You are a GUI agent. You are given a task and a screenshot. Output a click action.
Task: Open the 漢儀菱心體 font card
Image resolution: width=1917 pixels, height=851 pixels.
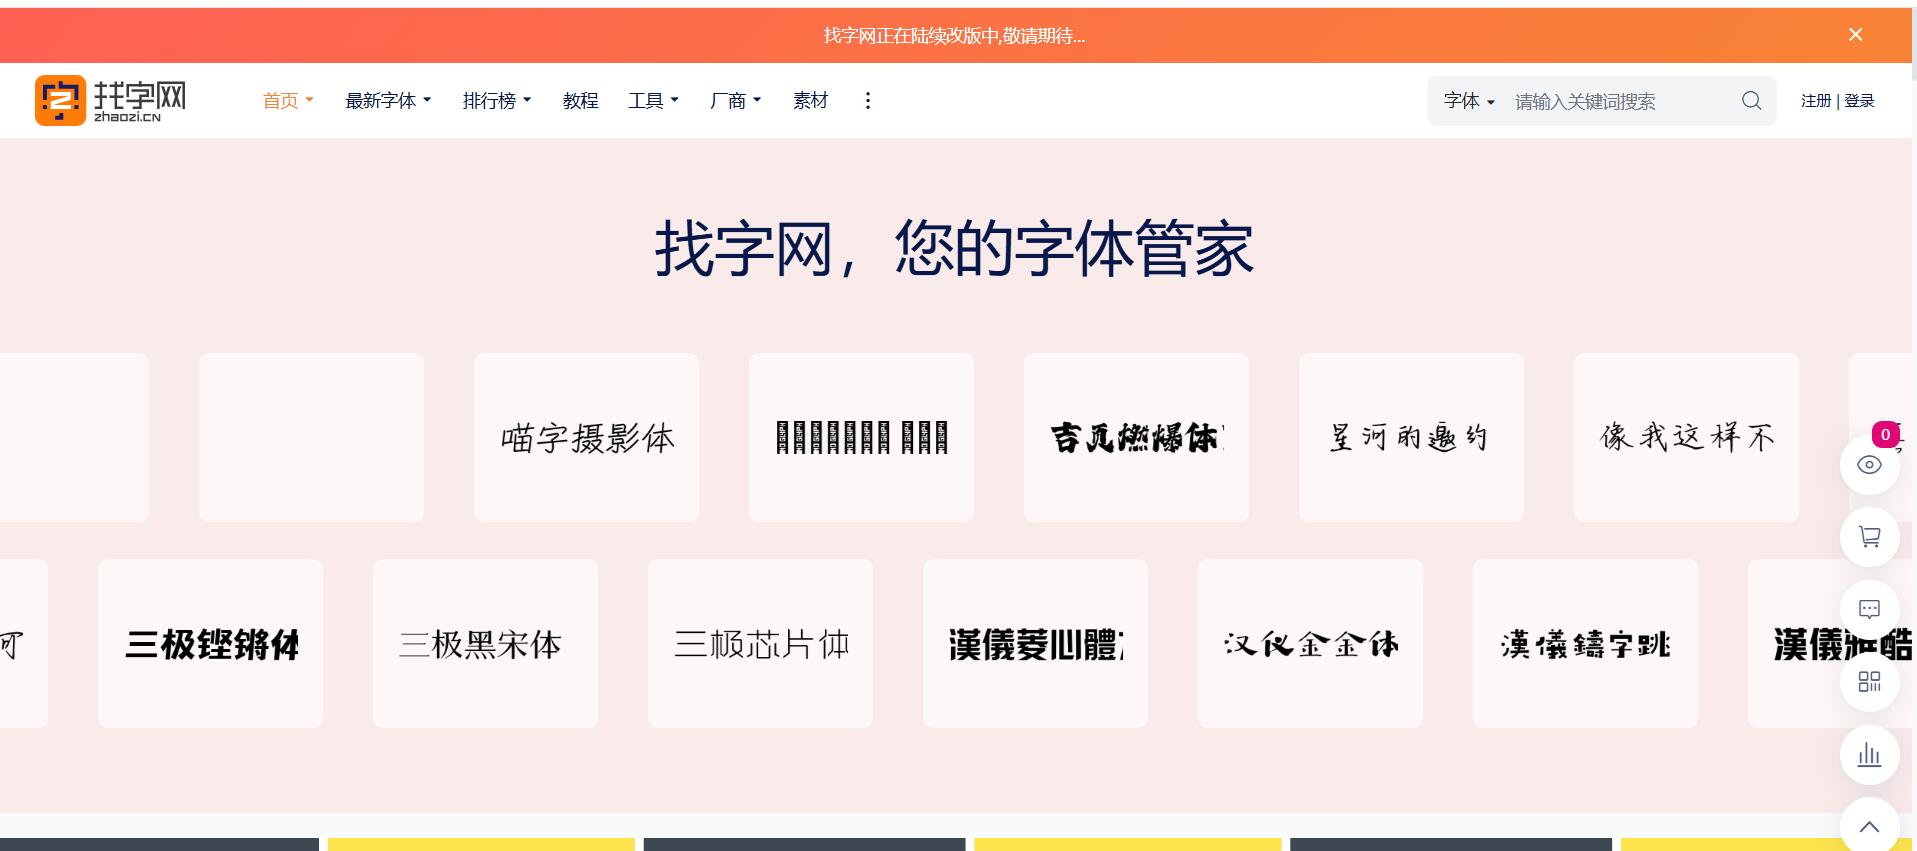[x=1035, y=643]
